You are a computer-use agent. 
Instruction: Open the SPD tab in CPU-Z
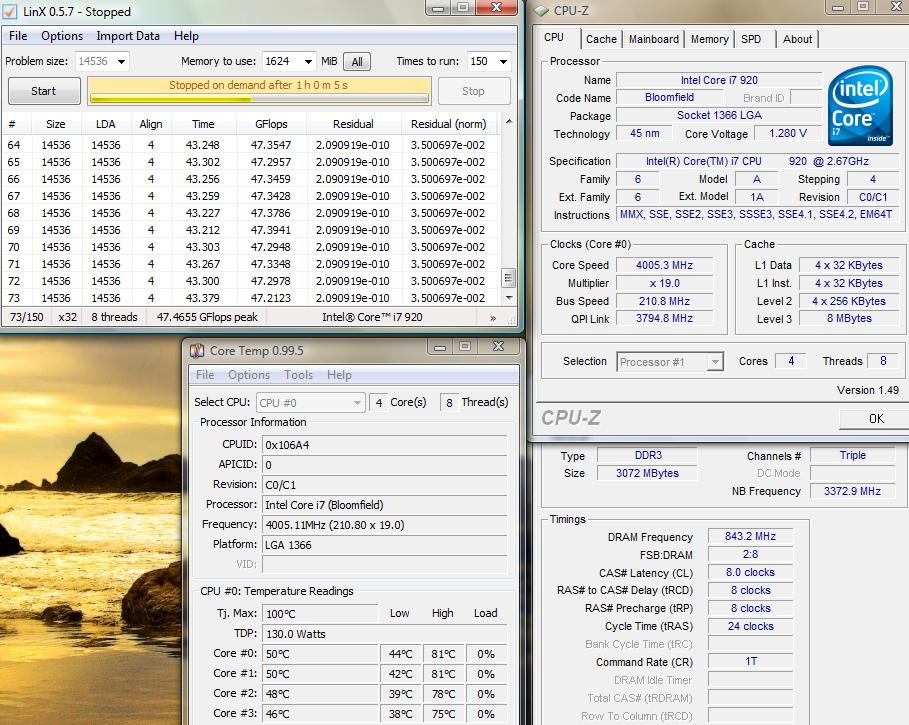750,39
